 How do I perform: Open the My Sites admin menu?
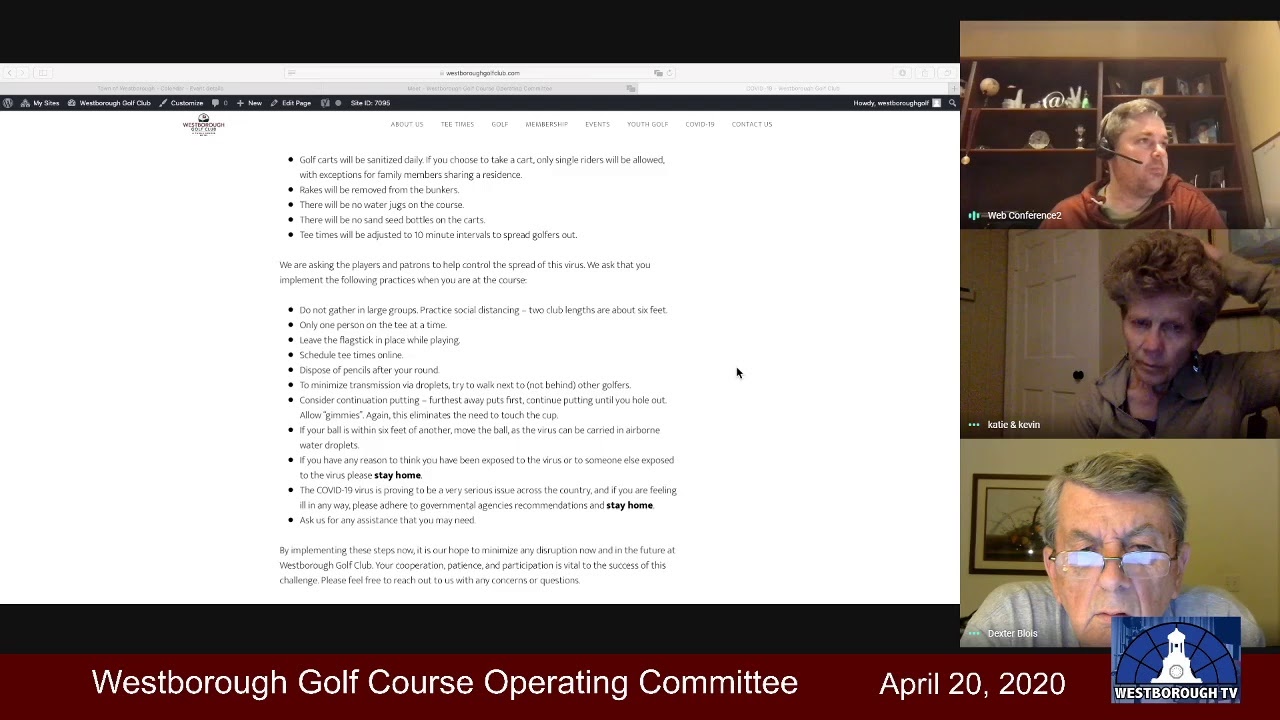[39, 103]
